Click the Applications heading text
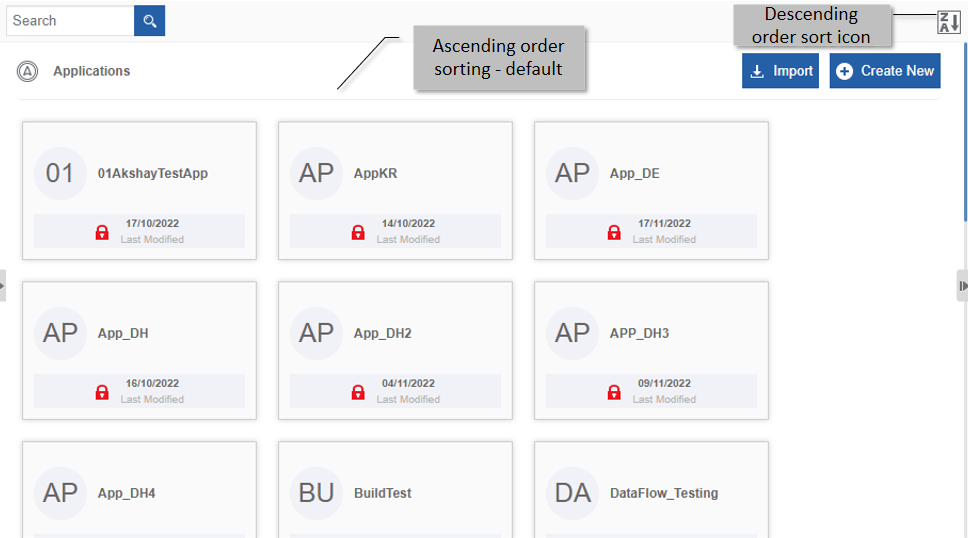The height and width of the screenshot is (538, 968). point(91,71)
